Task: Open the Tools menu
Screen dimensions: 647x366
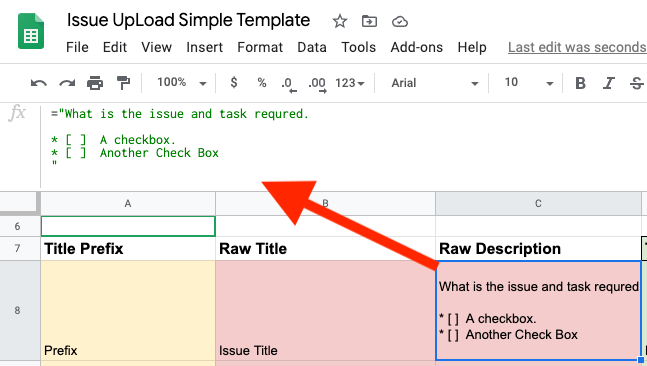Action: [359, 47]
